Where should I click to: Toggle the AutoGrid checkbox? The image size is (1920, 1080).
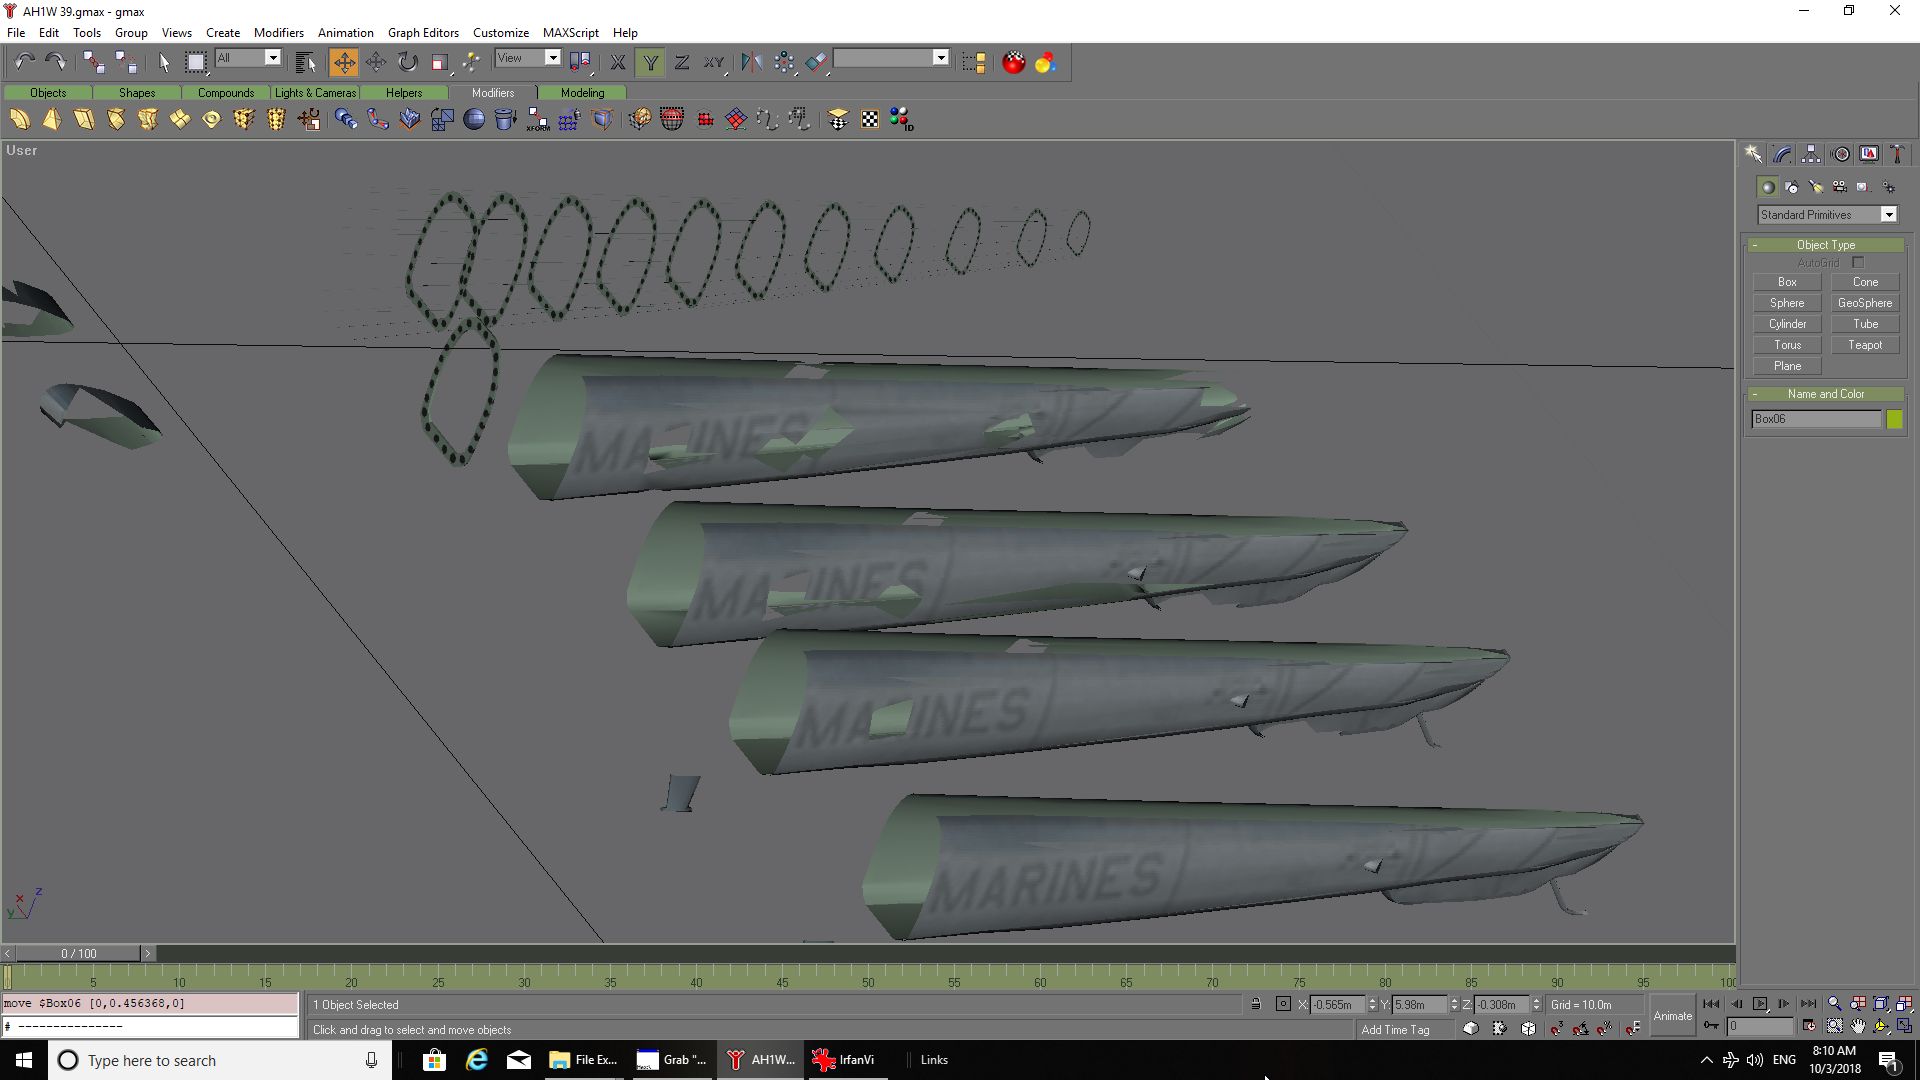tap(1858, 263)
